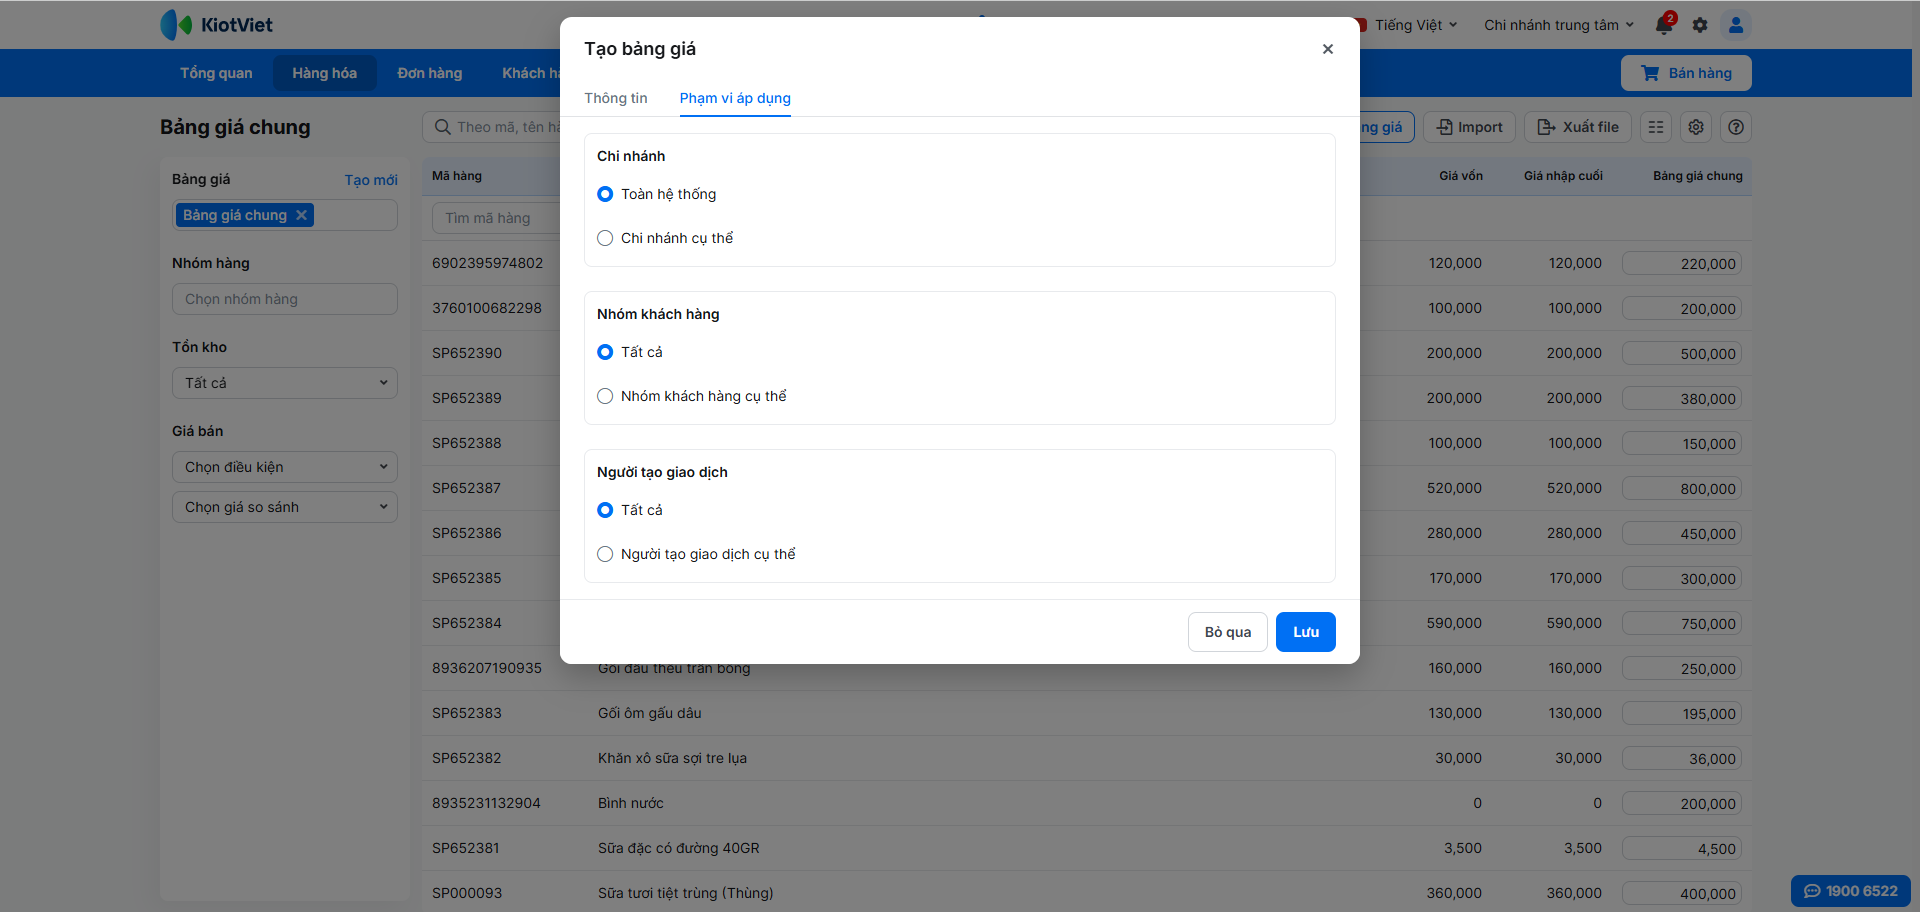The height and width of the screenshot is (912, 1920).
Task: Select Tất cả under Người tạo giao dịch
Action: [x=605, y=510]
